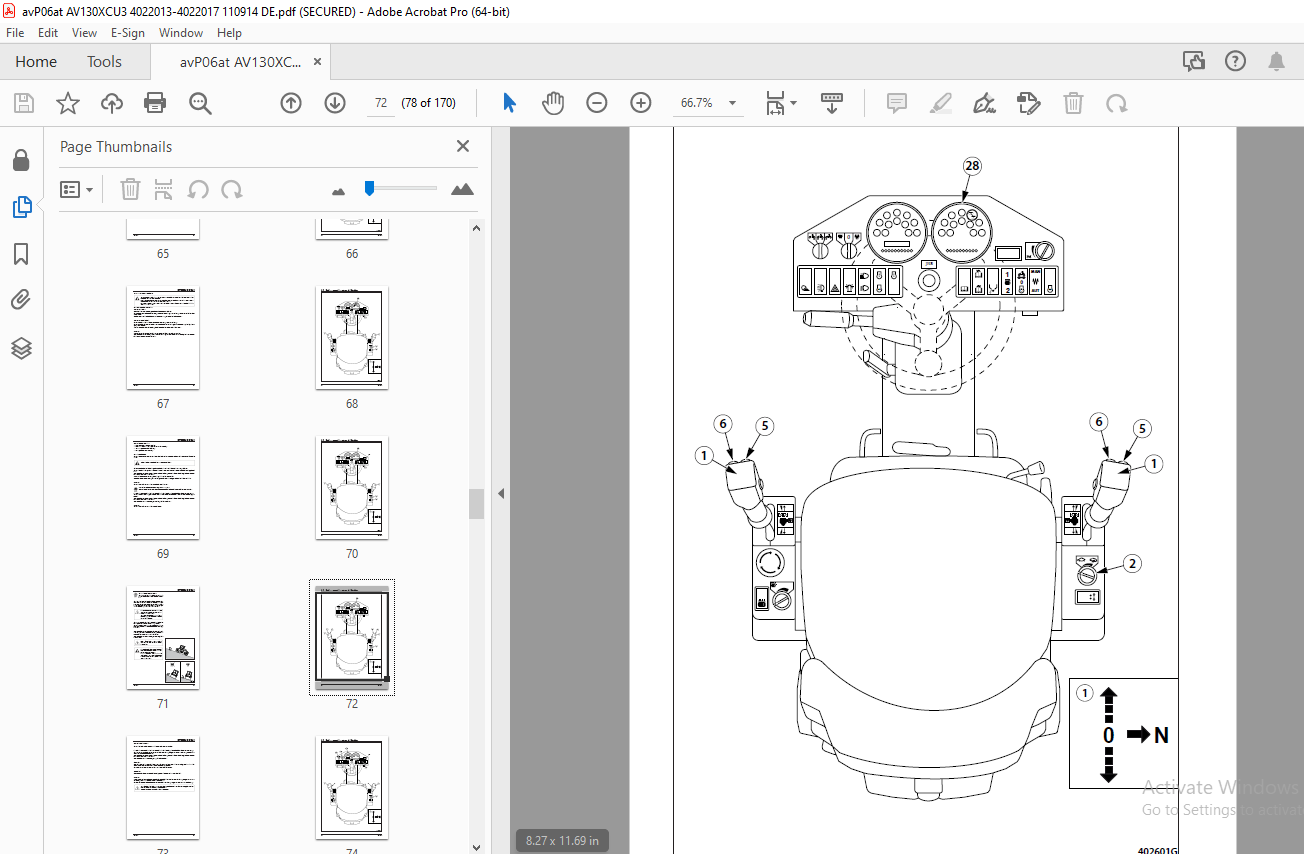Collapse the navigation pane with the arrow
The image size is (1304, 854).
click(501, 493)
